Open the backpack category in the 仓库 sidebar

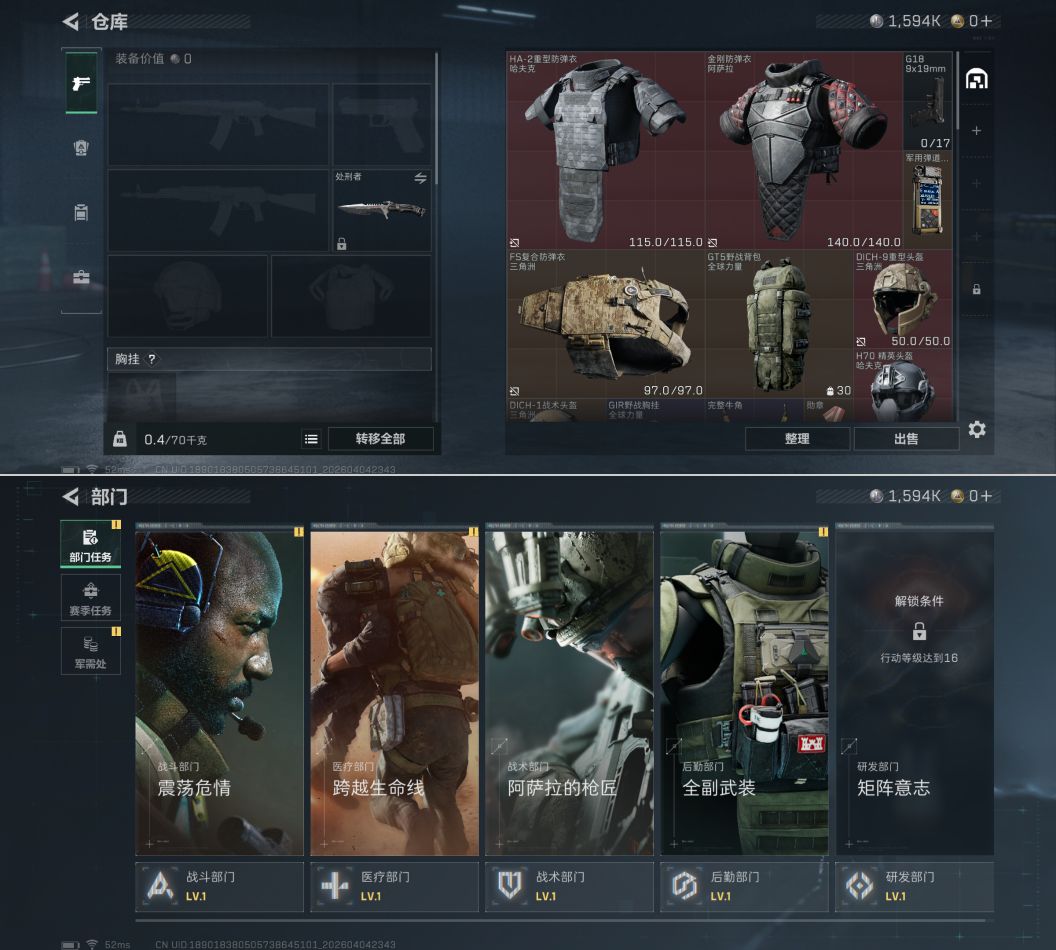coord(81,212)
